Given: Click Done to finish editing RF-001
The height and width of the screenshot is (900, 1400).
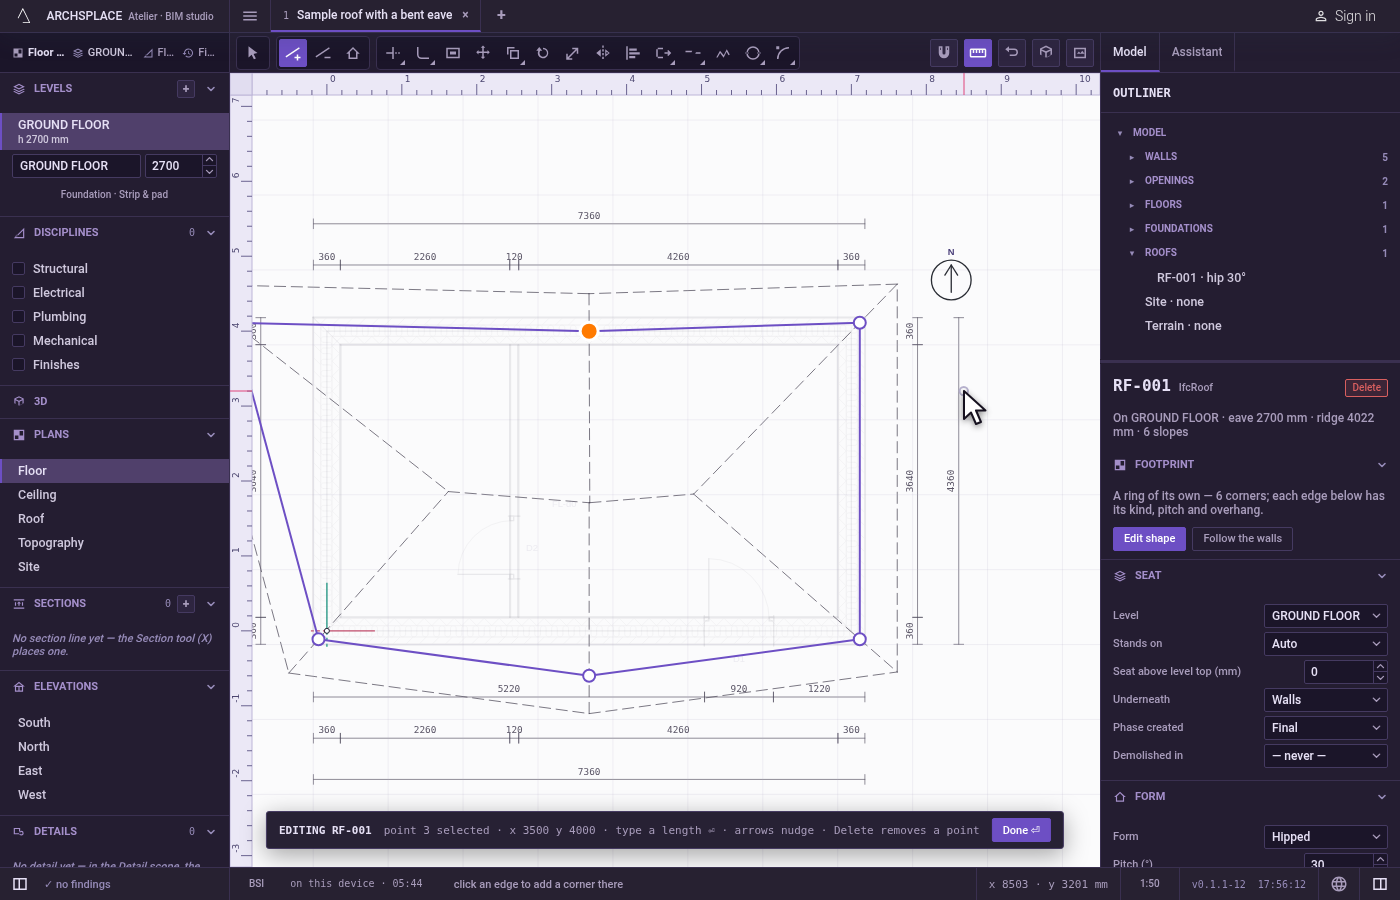Looking at the screenshot, I should (1021, 830).
